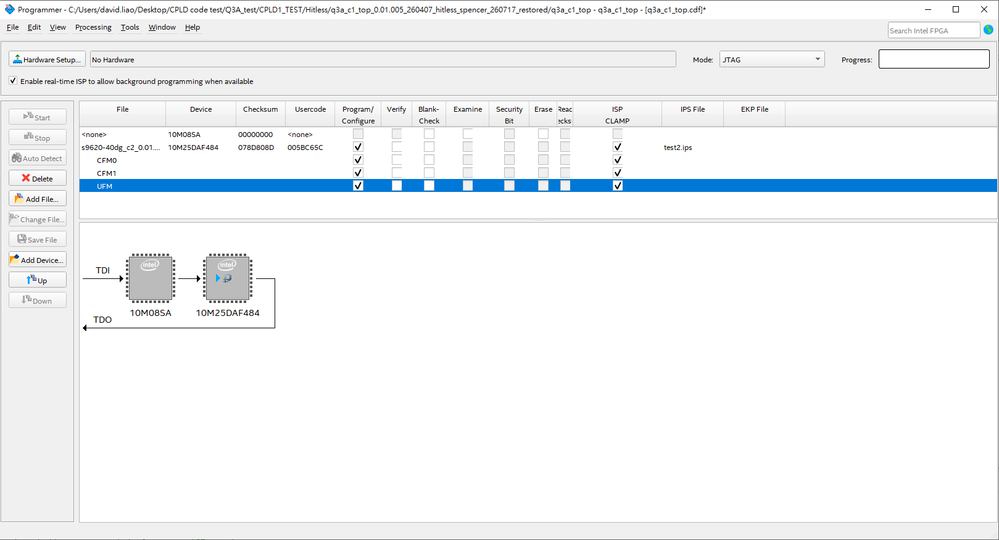The image size is (999, 540).
Task: Open the Tools menu
Action: 130,27
